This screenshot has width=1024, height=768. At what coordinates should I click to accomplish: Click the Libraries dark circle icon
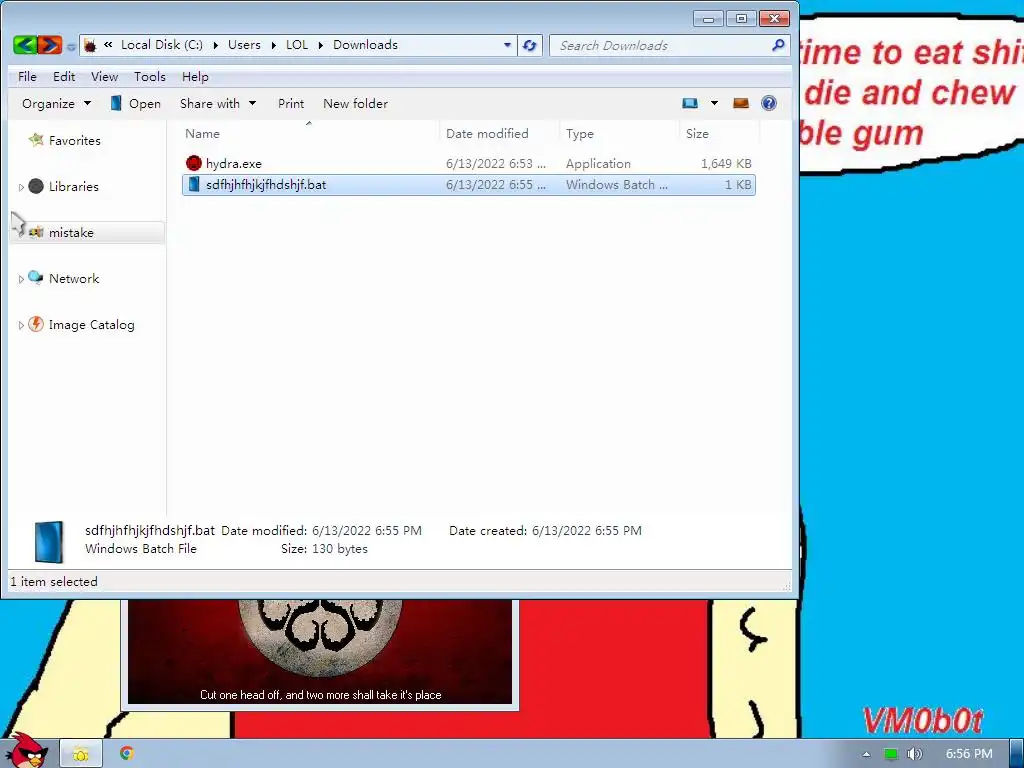coord(37,186)
